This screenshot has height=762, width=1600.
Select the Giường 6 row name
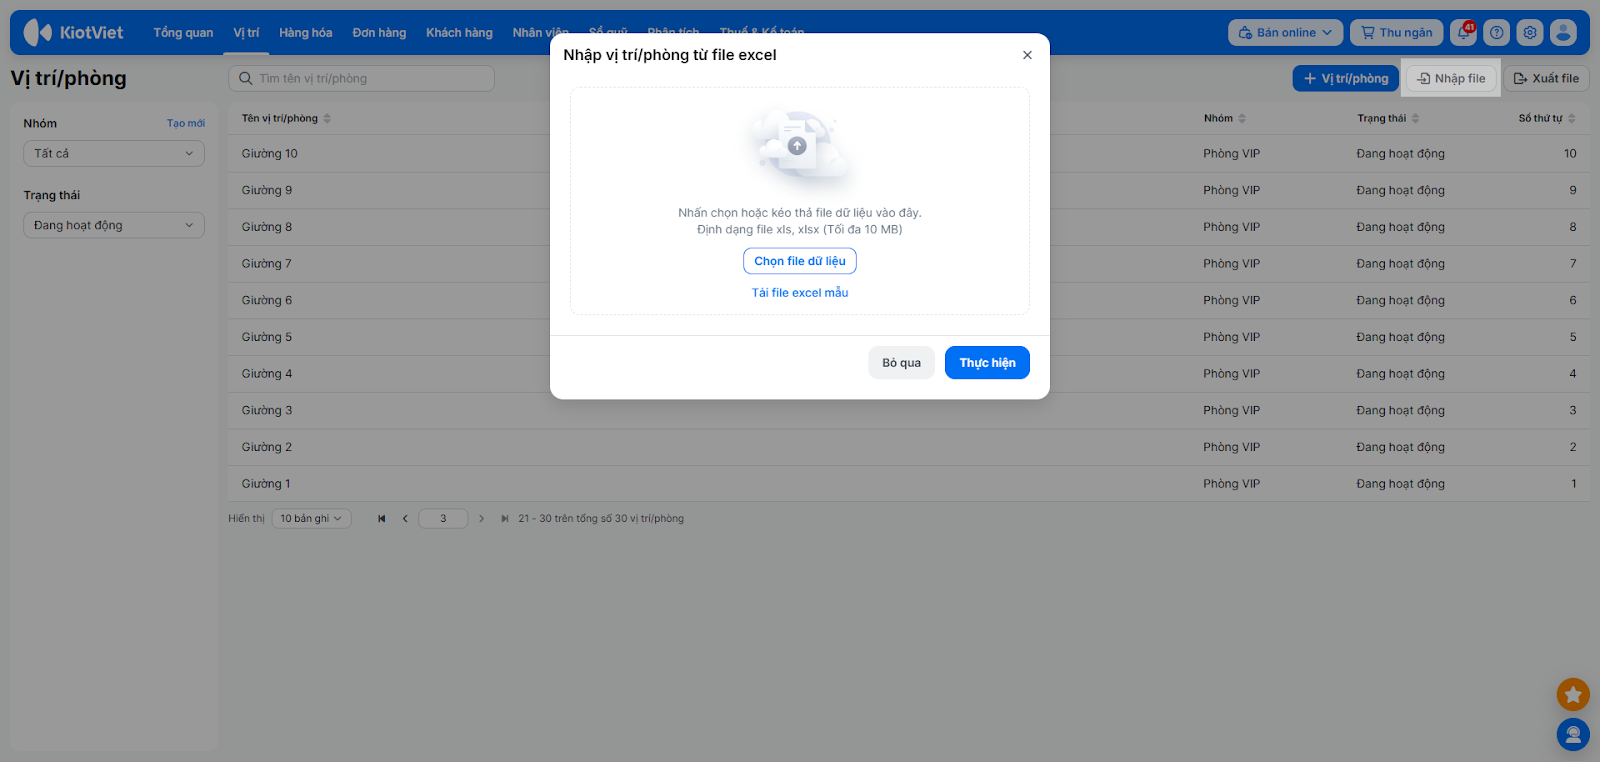tap(267, 300)
